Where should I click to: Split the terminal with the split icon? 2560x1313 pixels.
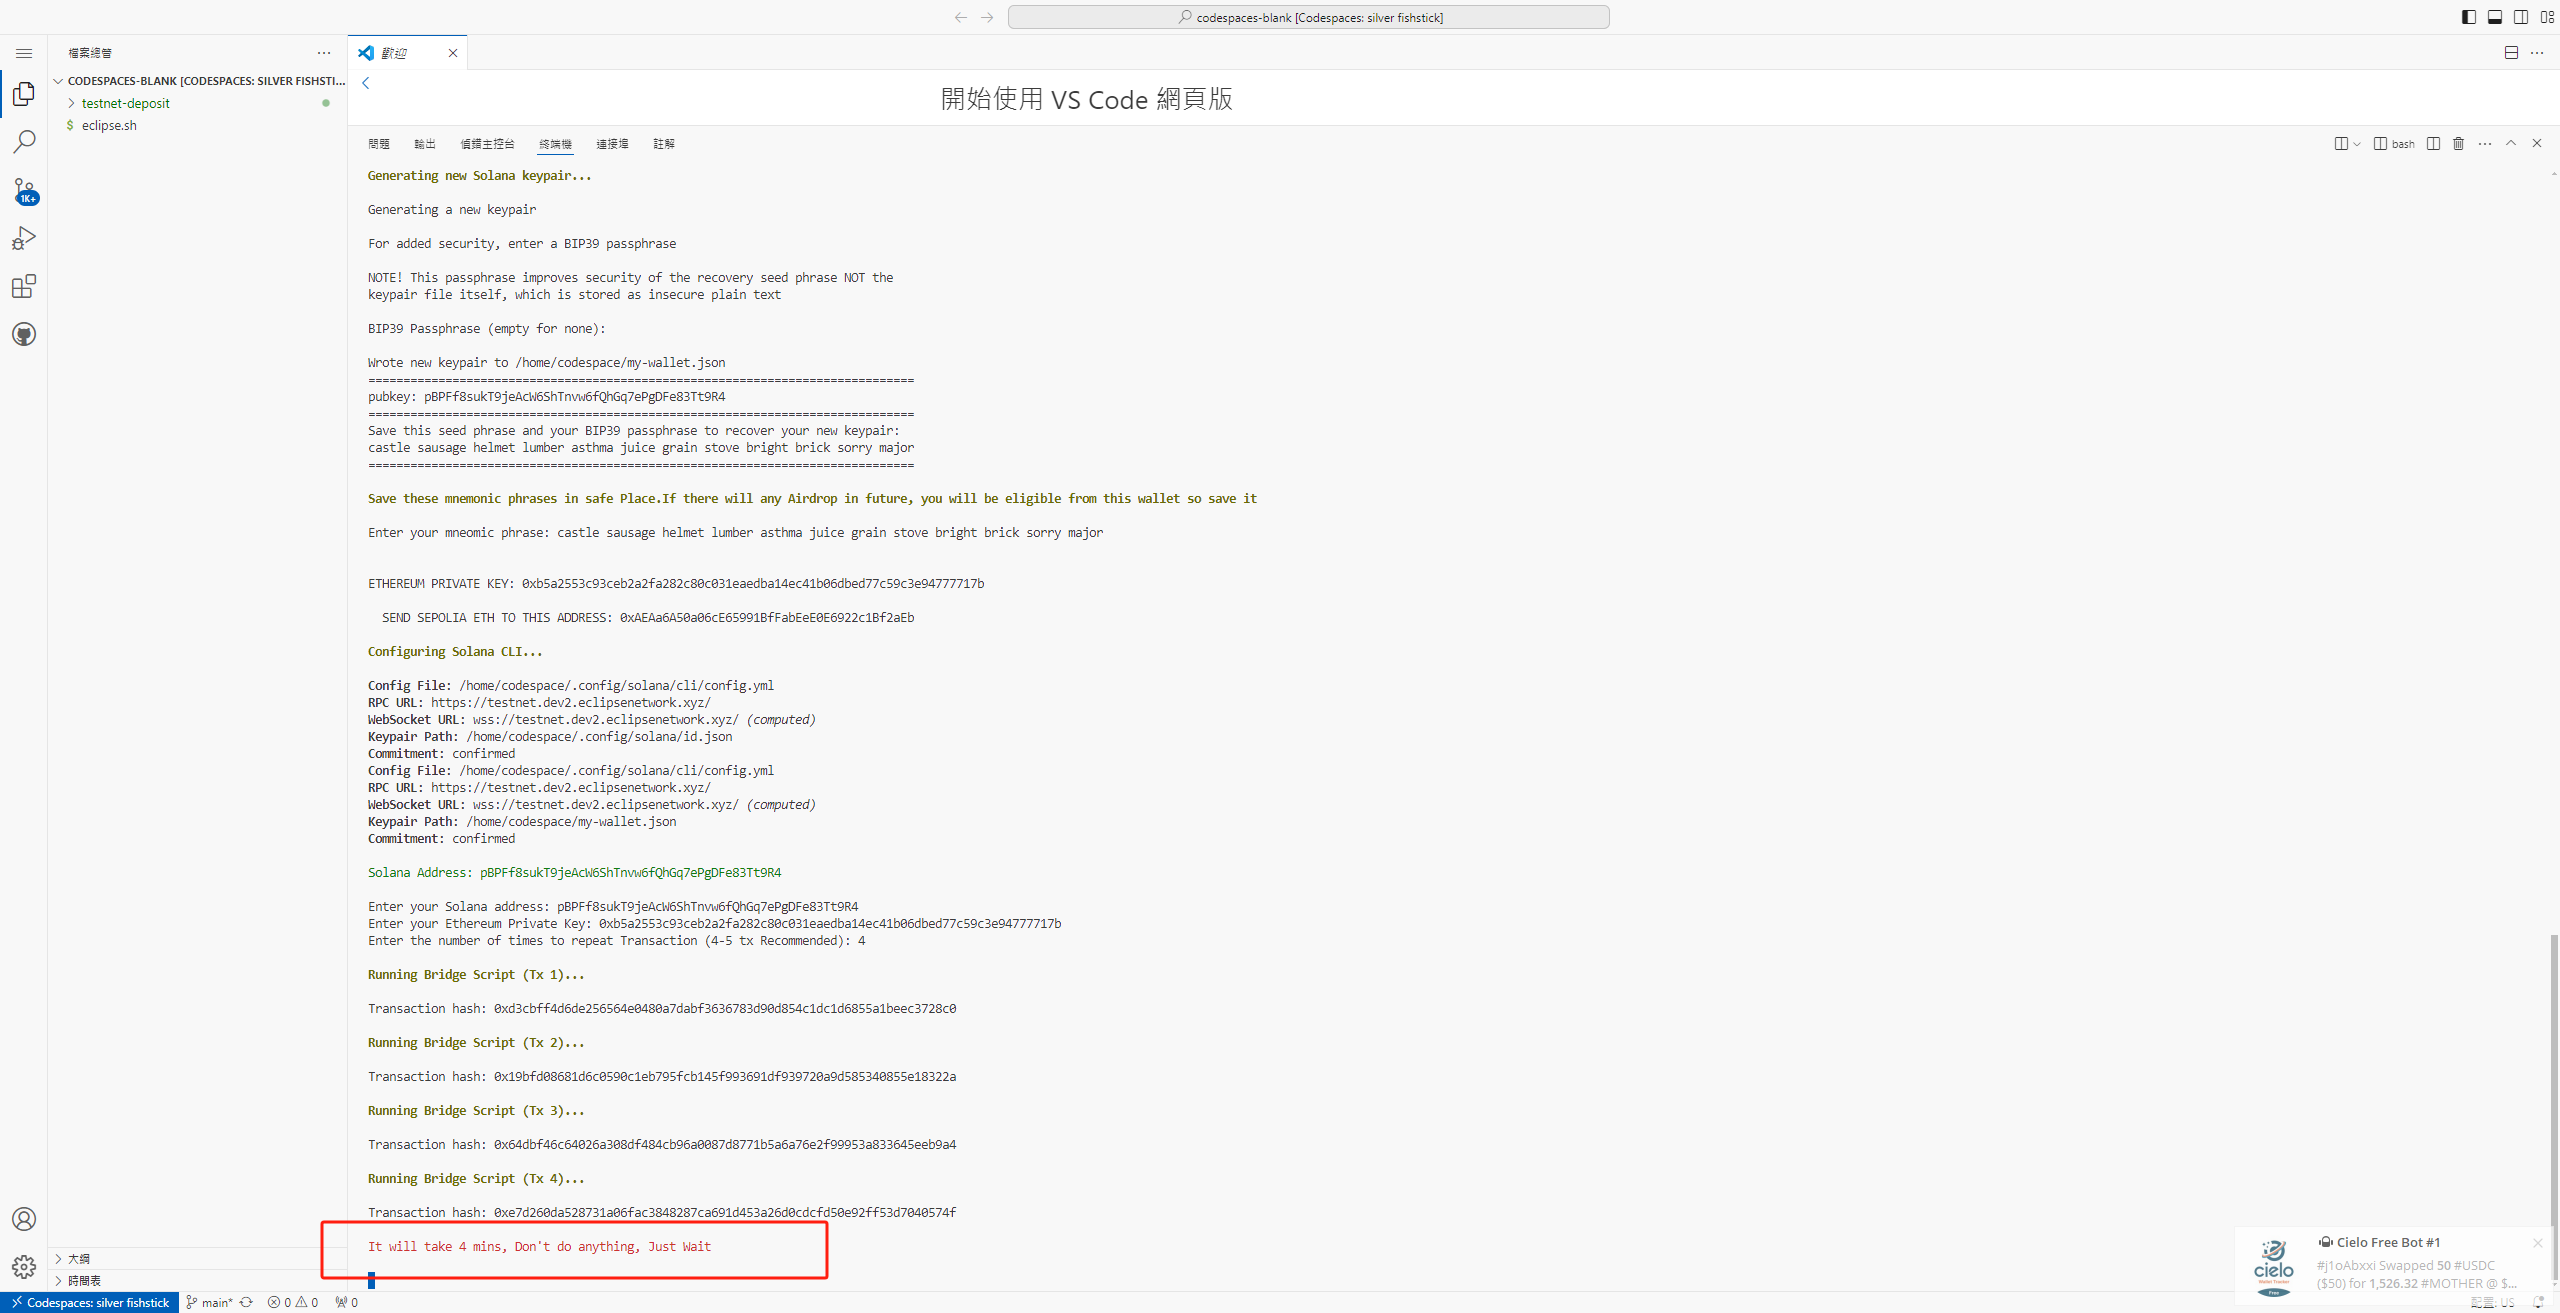pyautogui.click(x=2433, y=144)
